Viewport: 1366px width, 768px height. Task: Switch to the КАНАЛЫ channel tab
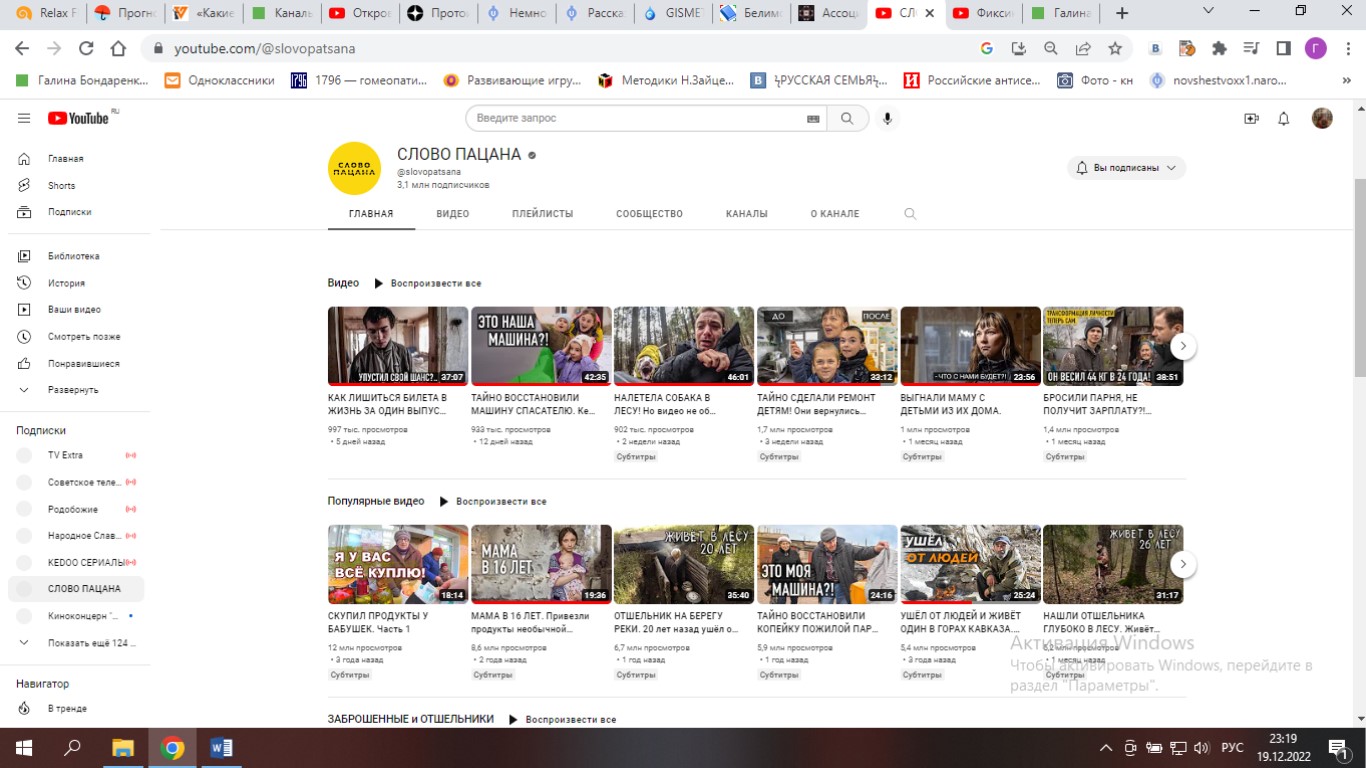pyautogui.click(x=747, y=214)
